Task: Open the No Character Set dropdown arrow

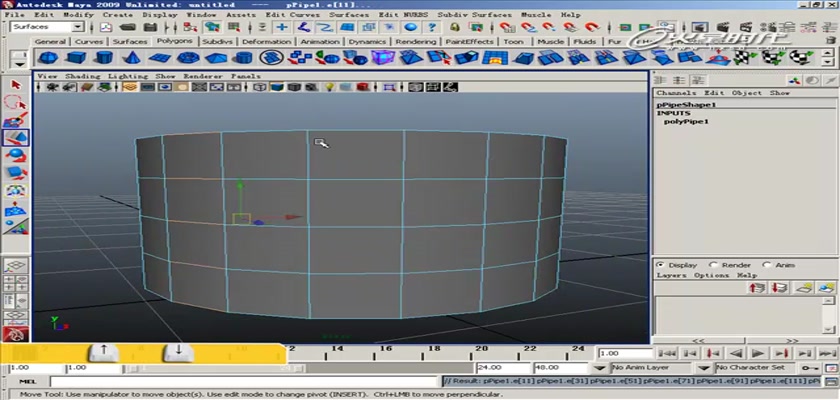Action: click(704, 368)
